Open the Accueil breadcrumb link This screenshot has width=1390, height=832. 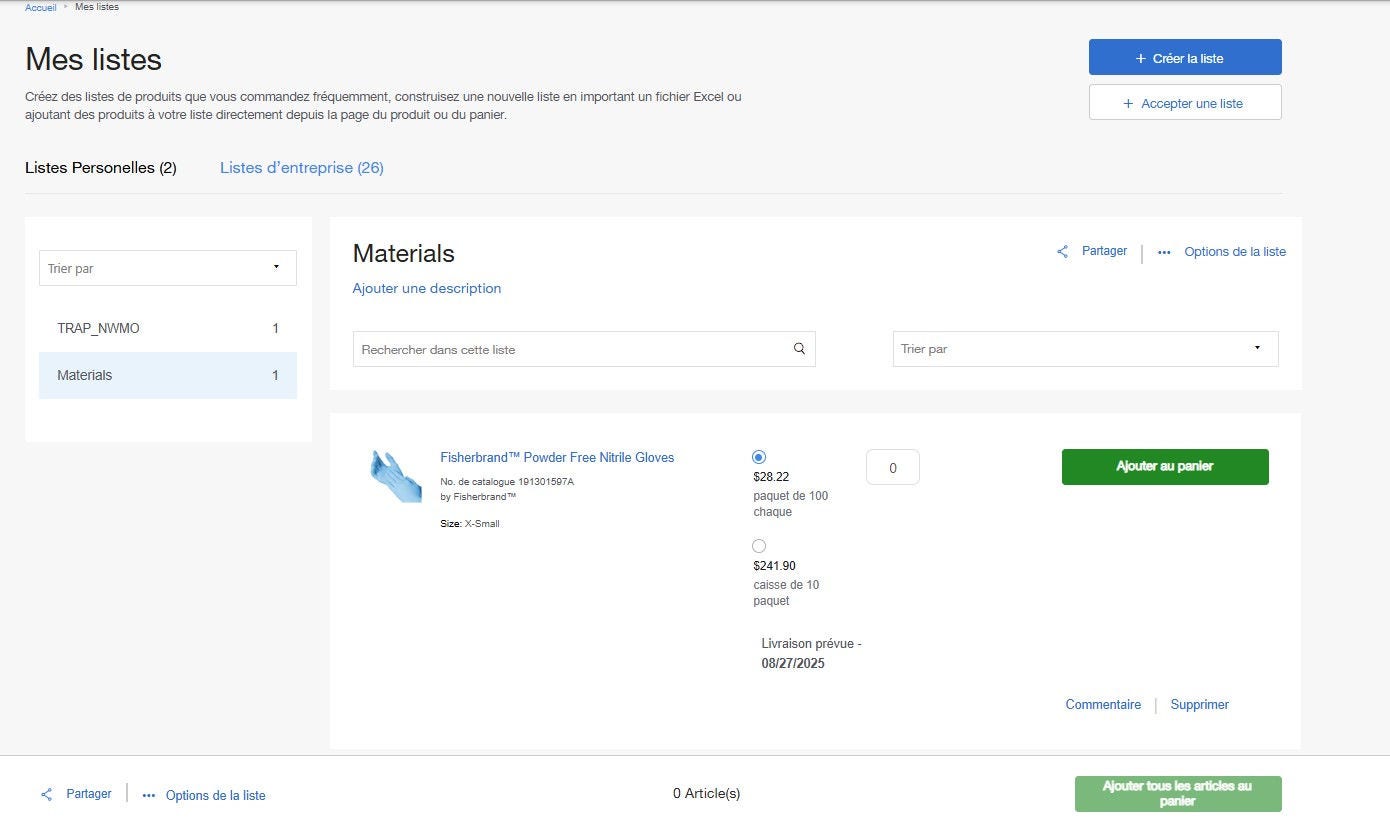coord(41,7)
